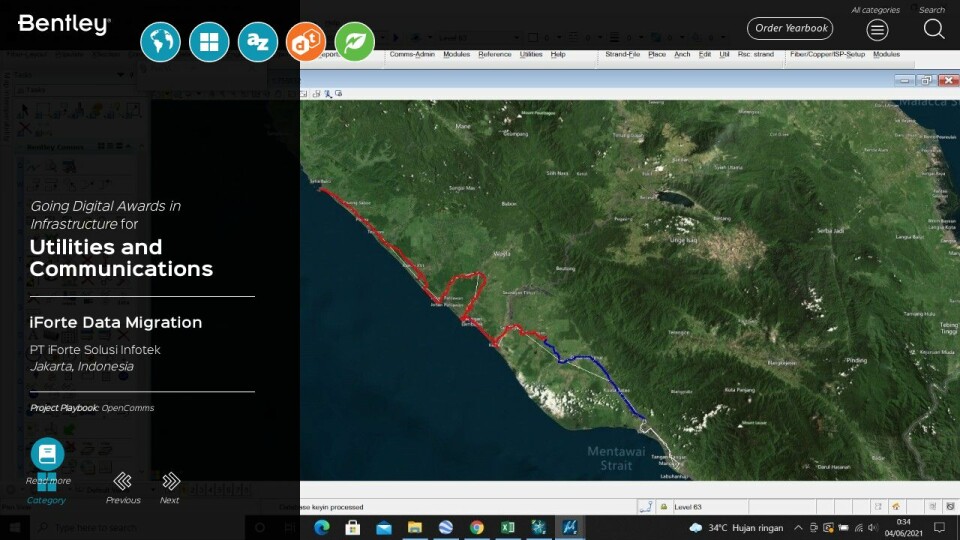Click the A-Z index icon
The width and height of the screenshot is (960, 540).
coord(257,42)
